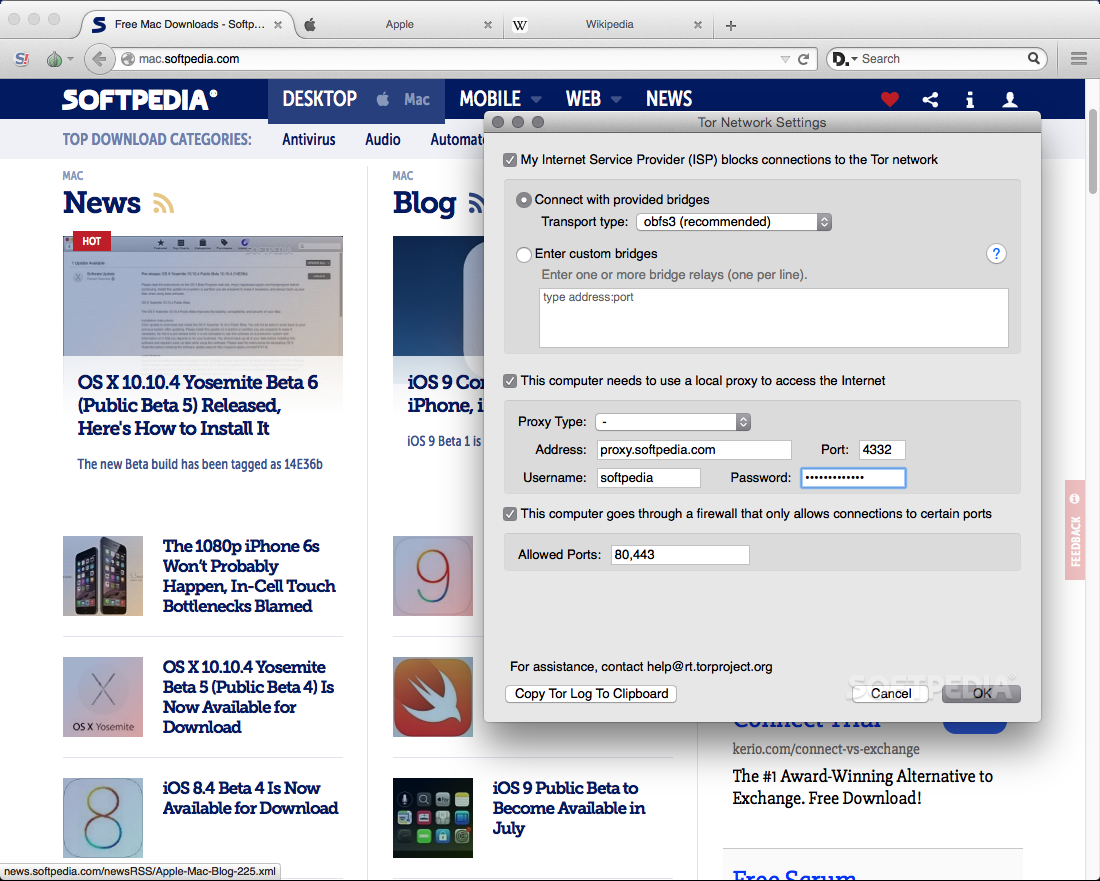The height and width of the screenshot is (881, 1100).
Task: Select Connect with provided bridges radio button
Action: point(523,200)
